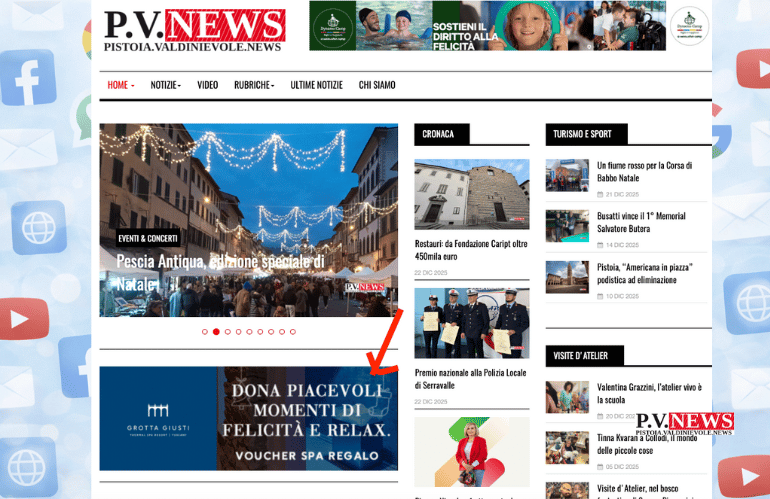Go to ULTIME NOTIZIE page
The width and height of the screenshot is (770, 499).
pyautogui.click(x=316, y=85)
